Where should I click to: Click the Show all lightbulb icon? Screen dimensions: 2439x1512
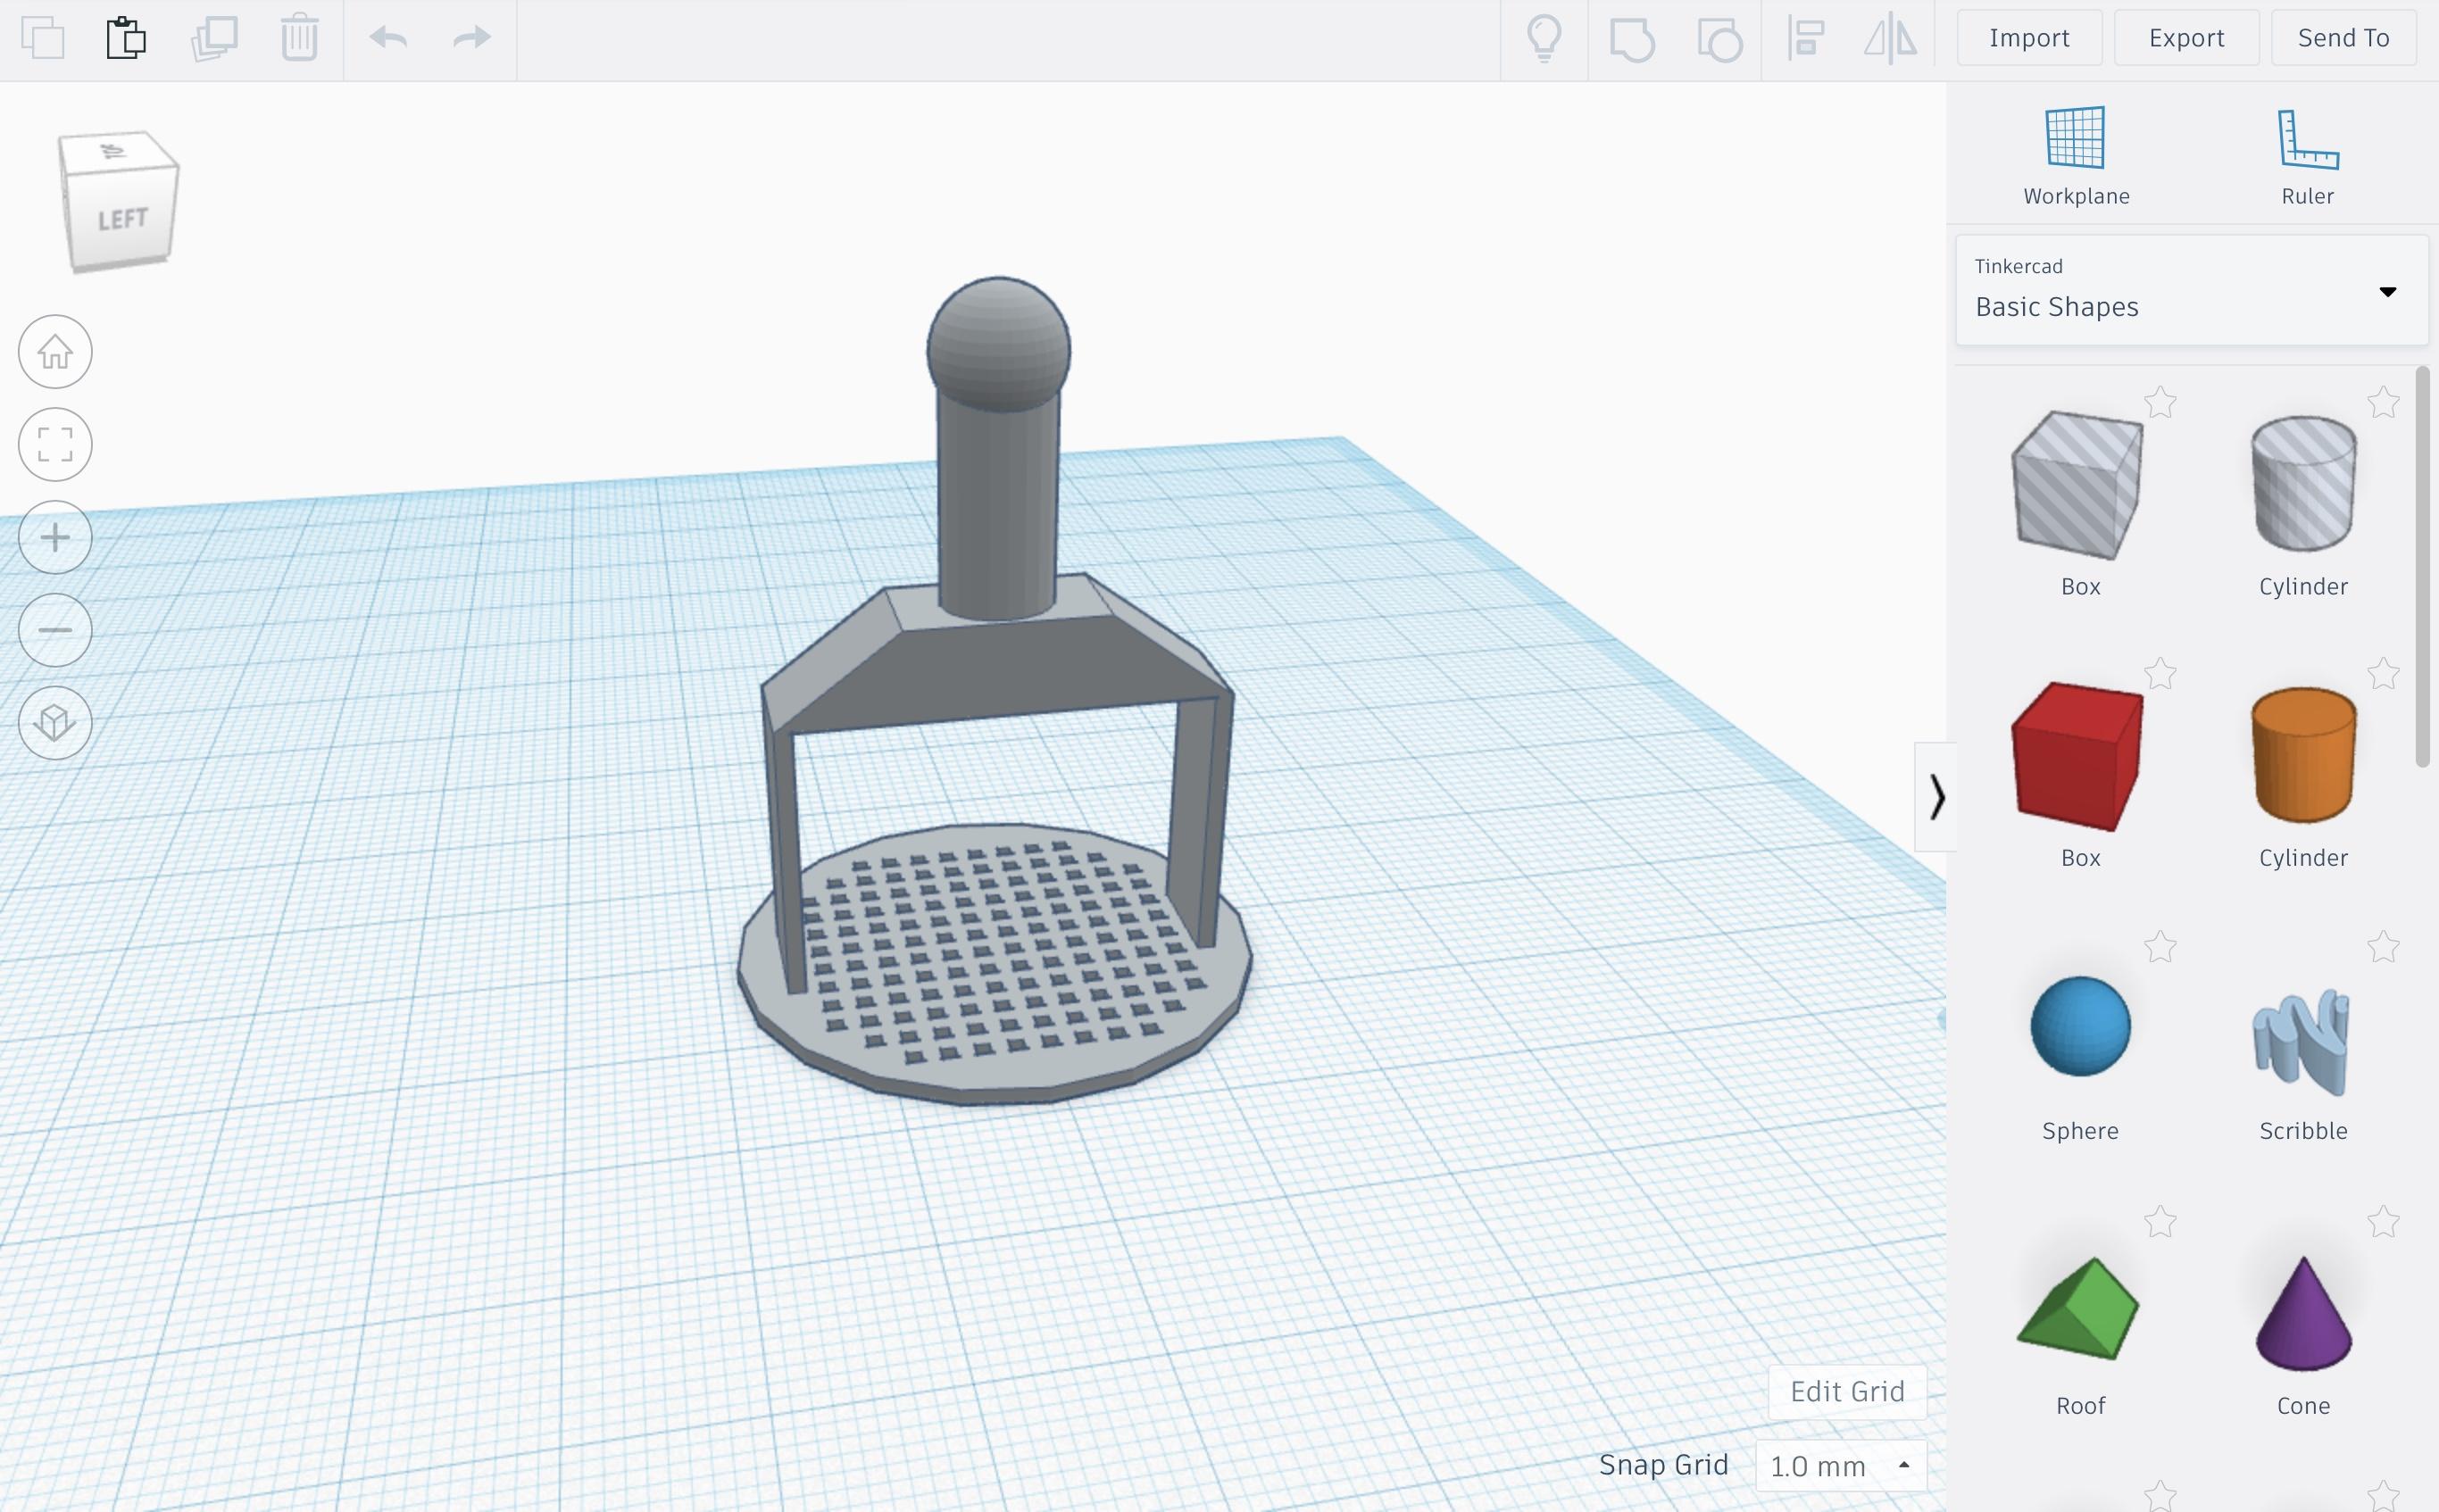[x=1544, y=39]
